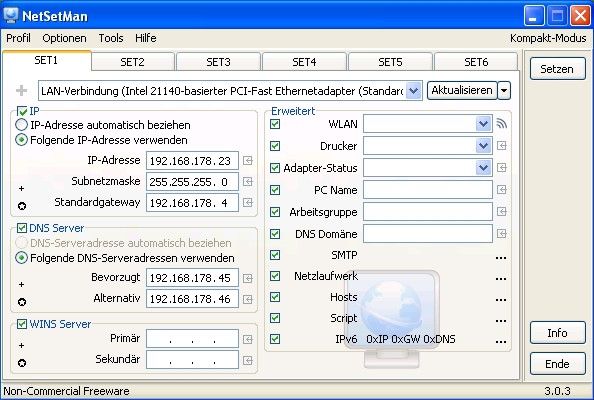Open Script settings via its three dots
594x400 pixels.
(x=501, y=321)
